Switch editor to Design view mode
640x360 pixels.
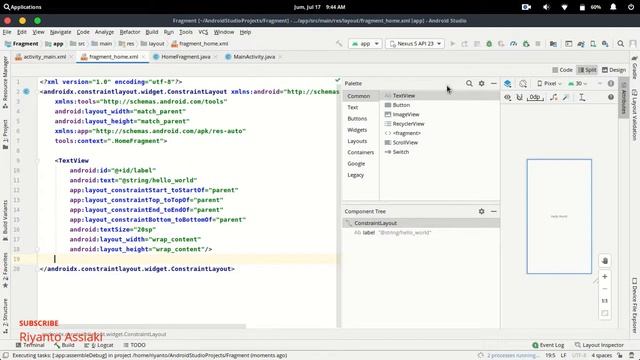pyautogui.click(x=613, y=70)
